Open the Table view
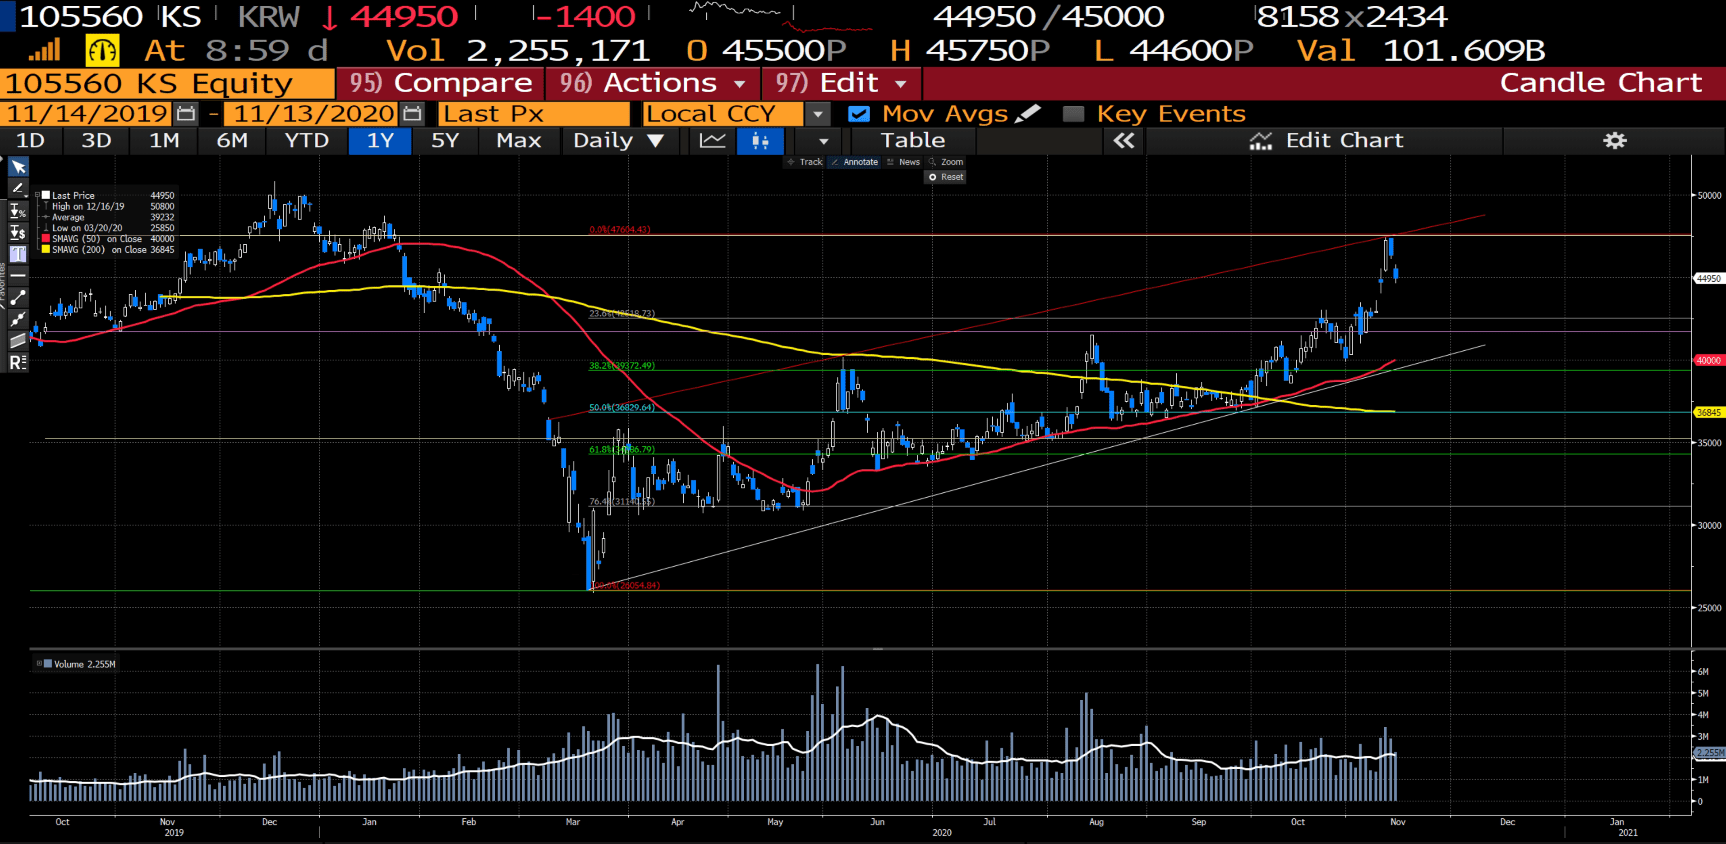Screen dimensions: 1726x844 click(x=912, y=141)
